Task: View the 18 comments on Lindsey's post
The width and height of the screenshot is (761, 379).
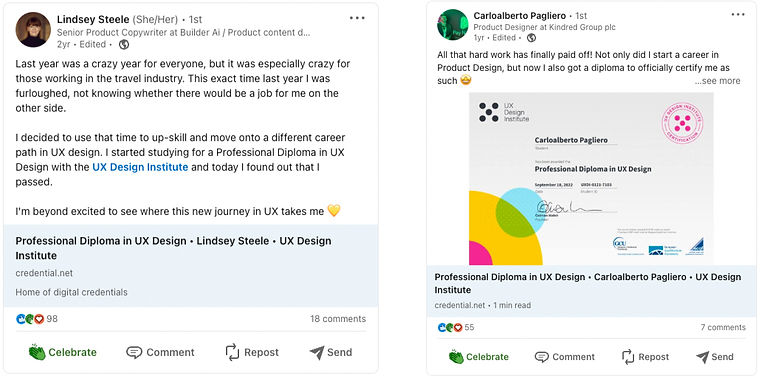Action: (338, 319)
